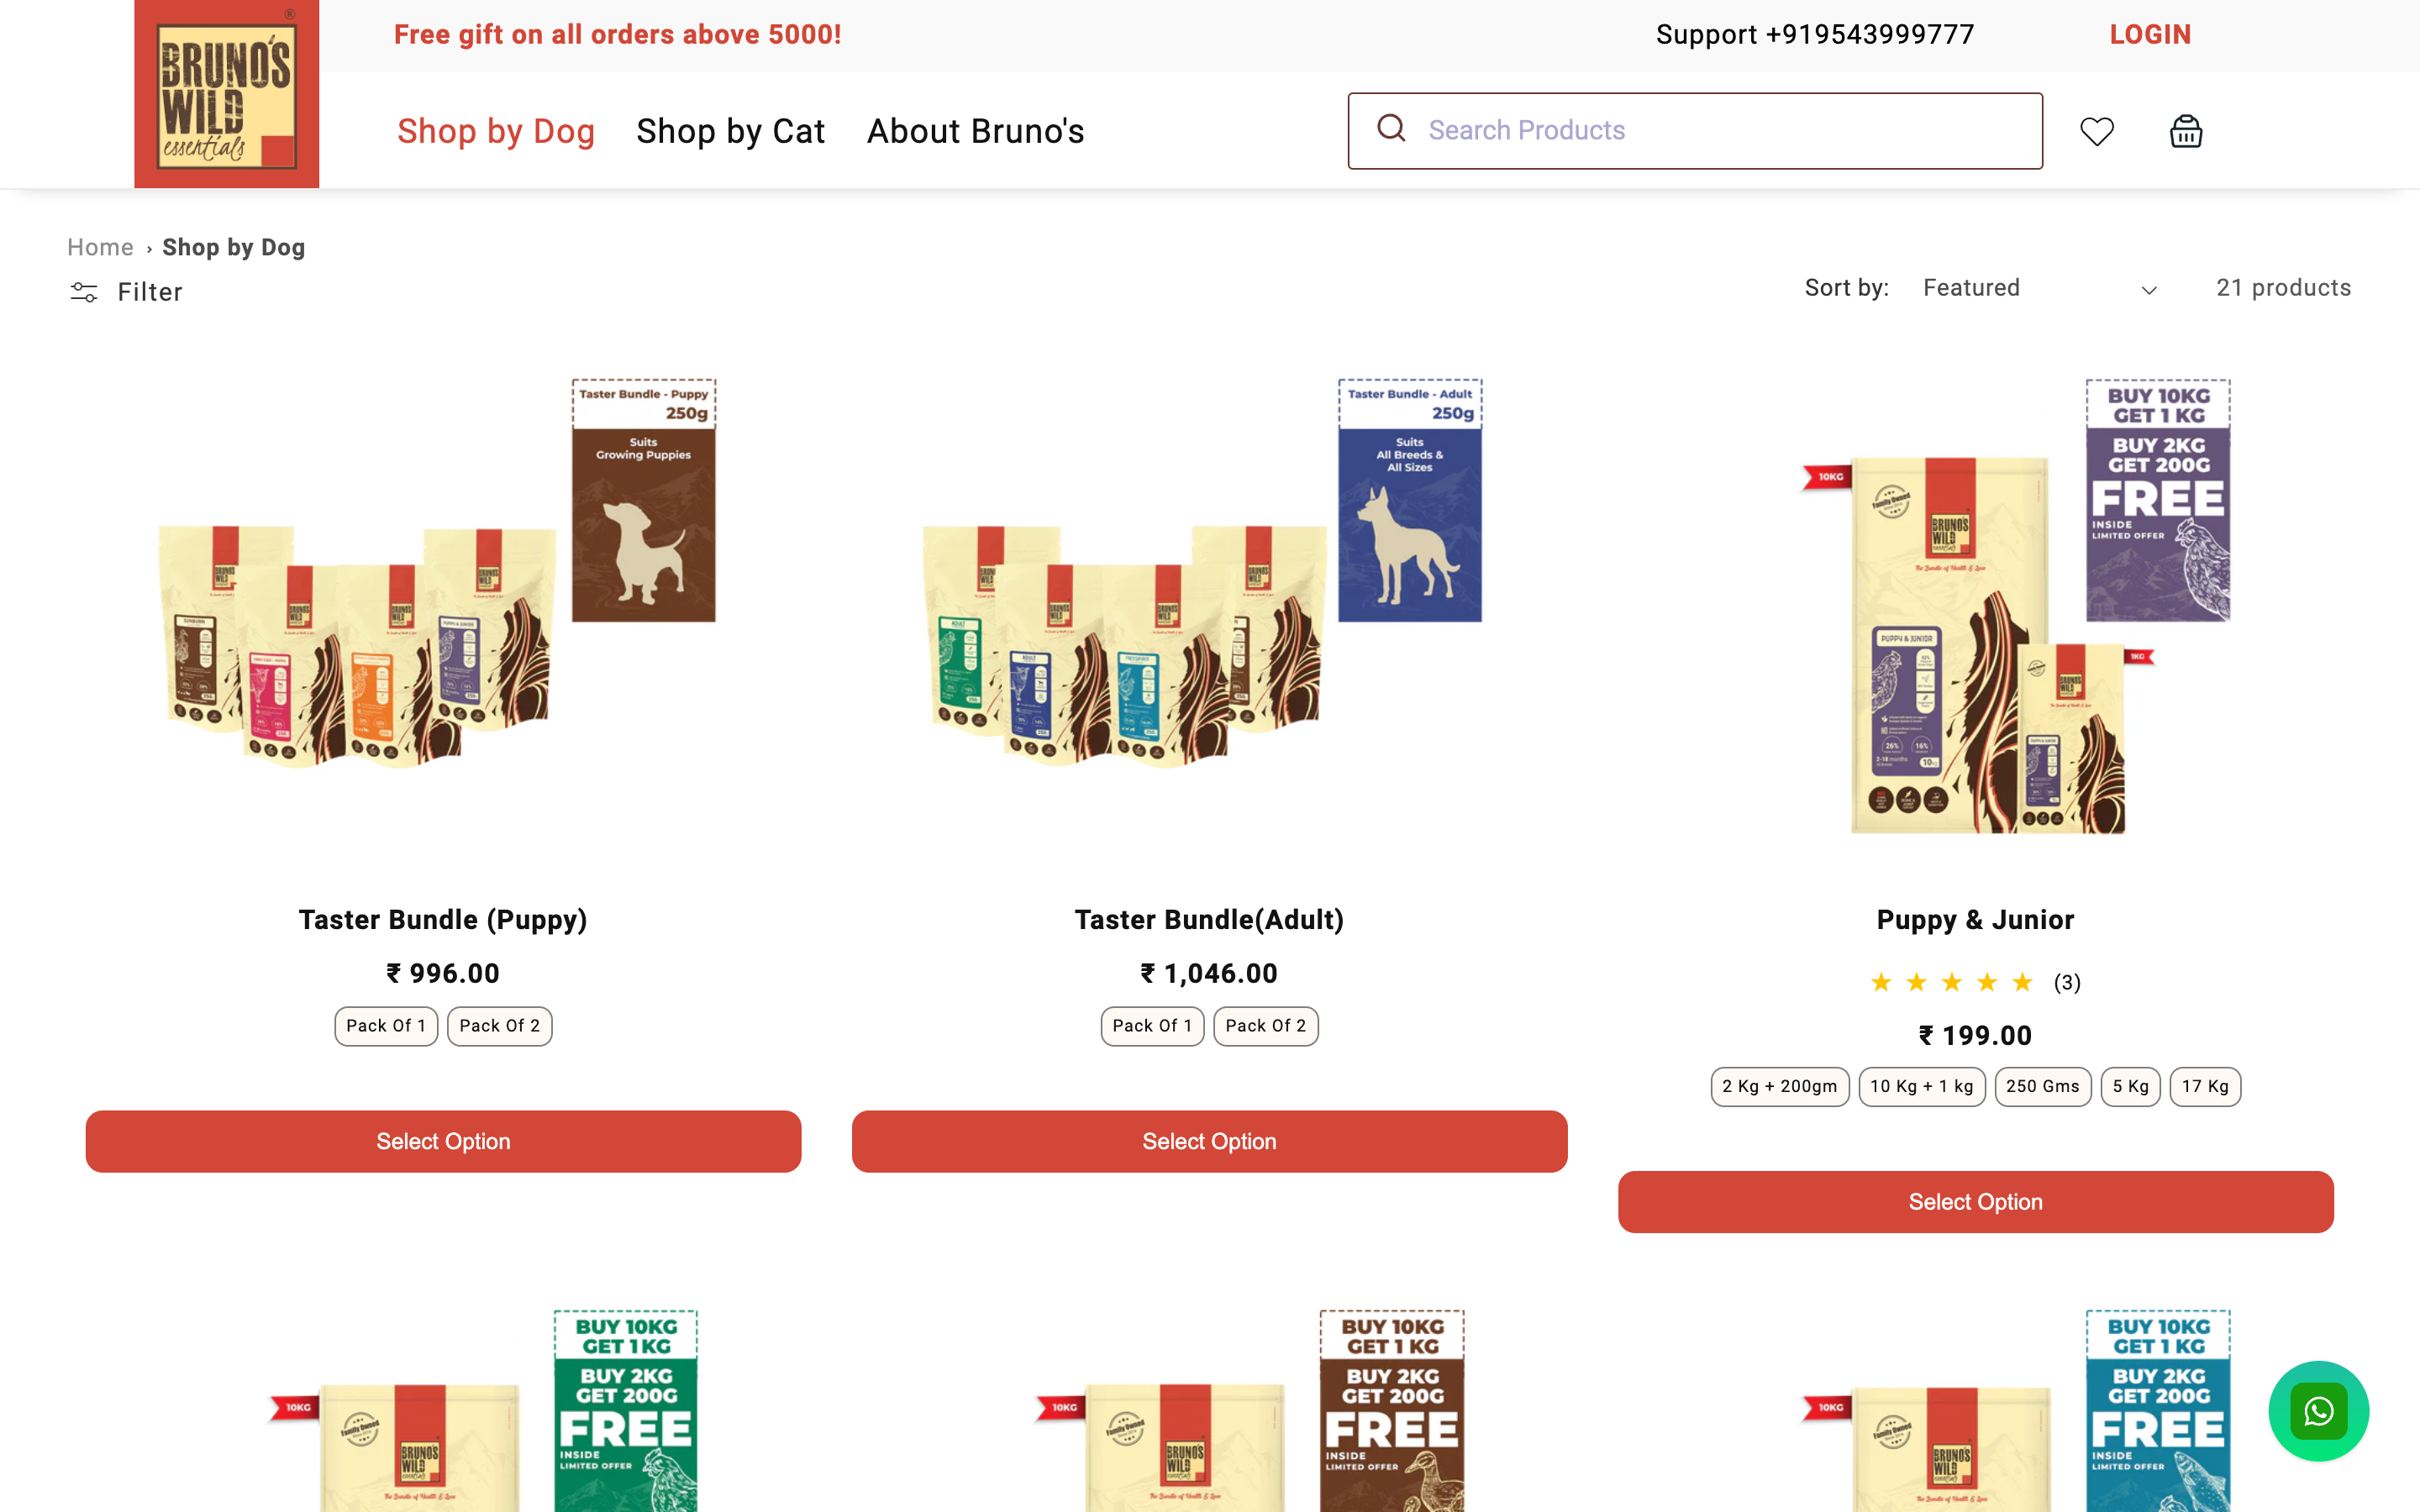This screenshot has height=1512, width=2420.
Task: Open the WhatsApp chat icon
Action: [2318, 1411]
